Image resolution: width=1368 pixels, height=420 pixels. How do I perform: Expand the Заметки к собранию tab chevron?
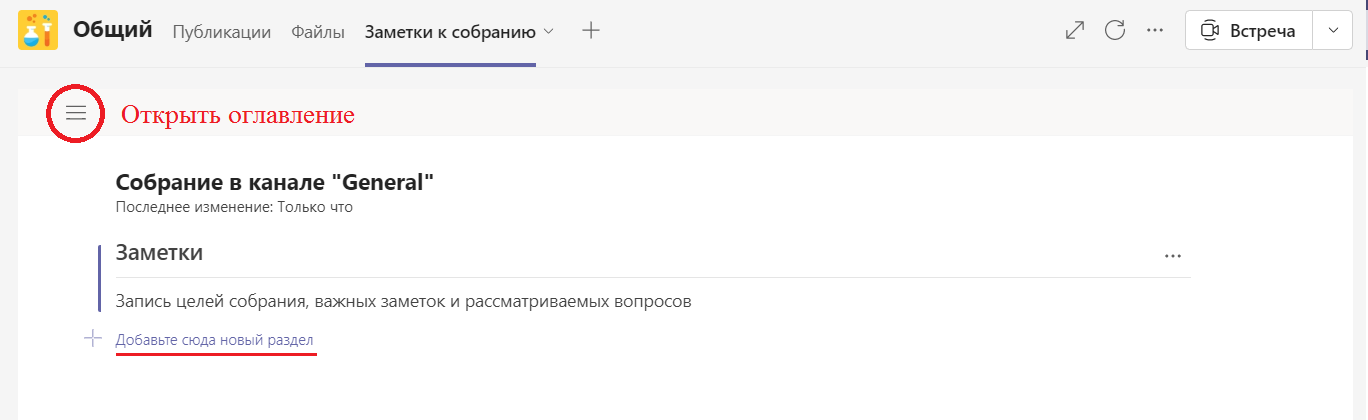[x=548, y=31]
